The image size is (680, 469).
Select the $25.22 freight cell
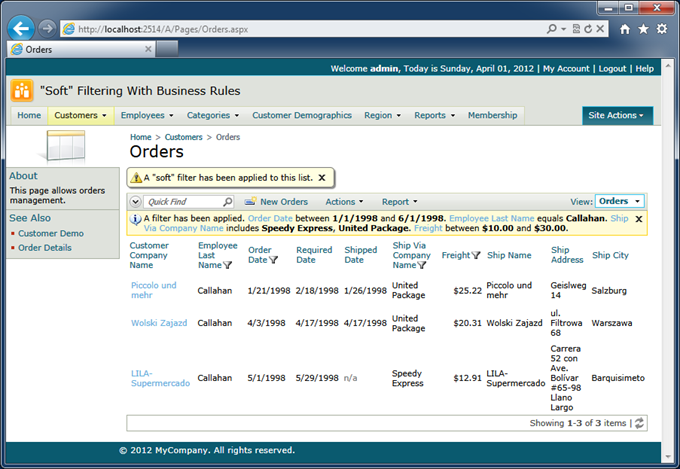pos(468,291)
